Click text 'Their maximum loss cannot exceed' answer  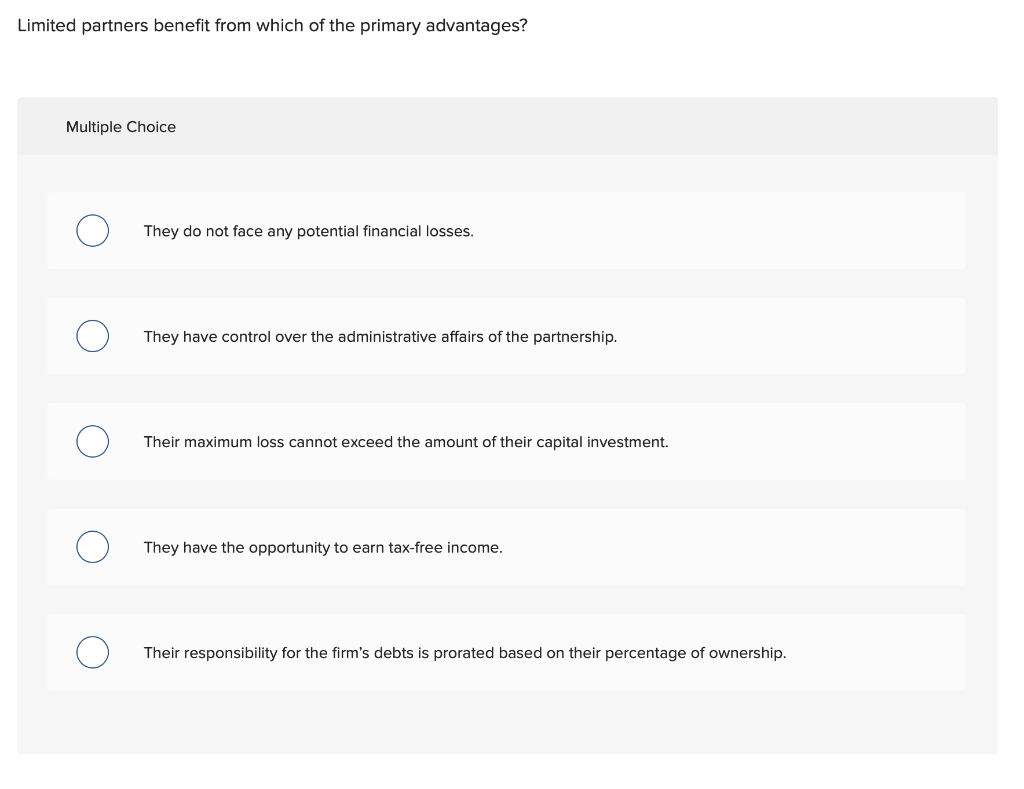click(406, 442)
